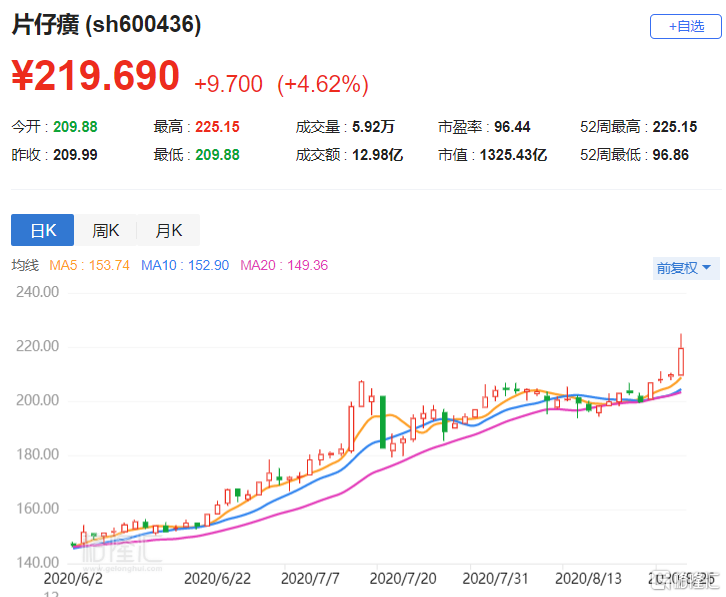726x597 pixels.
Task: Add stock via +自选 button
Action: [685, 26]
